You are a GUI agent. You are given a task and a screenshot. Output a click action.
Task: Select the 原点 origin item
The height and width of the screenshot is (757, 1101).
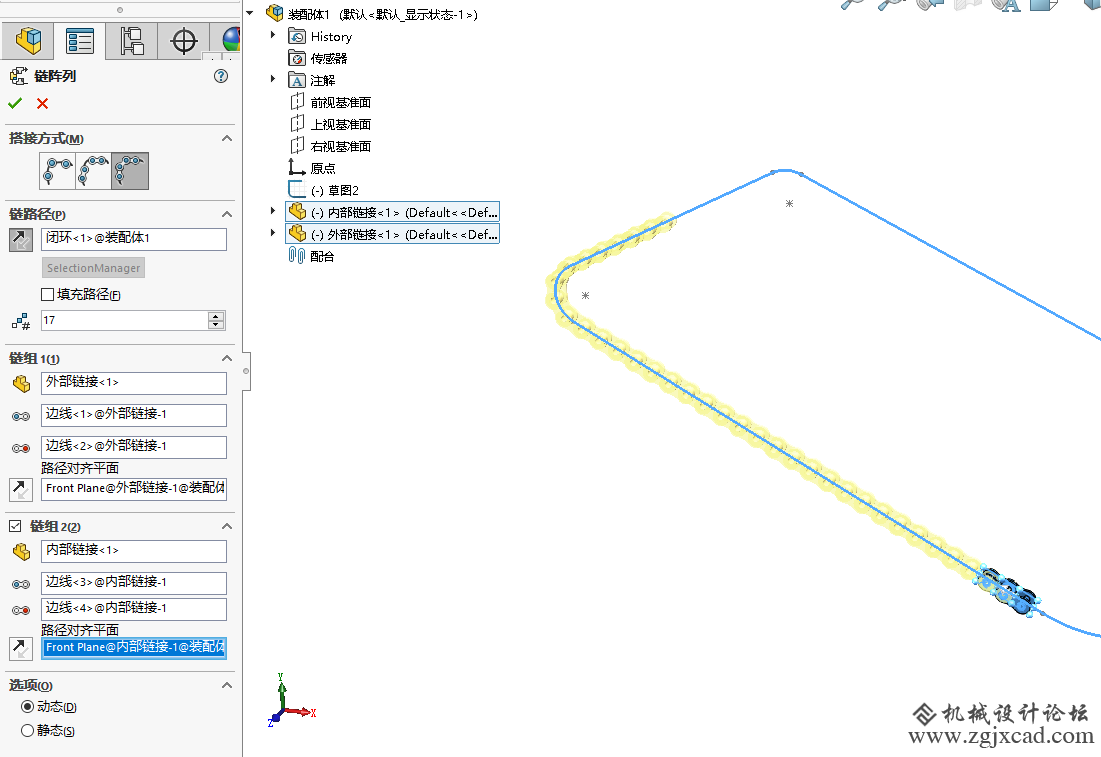(312, 169)
